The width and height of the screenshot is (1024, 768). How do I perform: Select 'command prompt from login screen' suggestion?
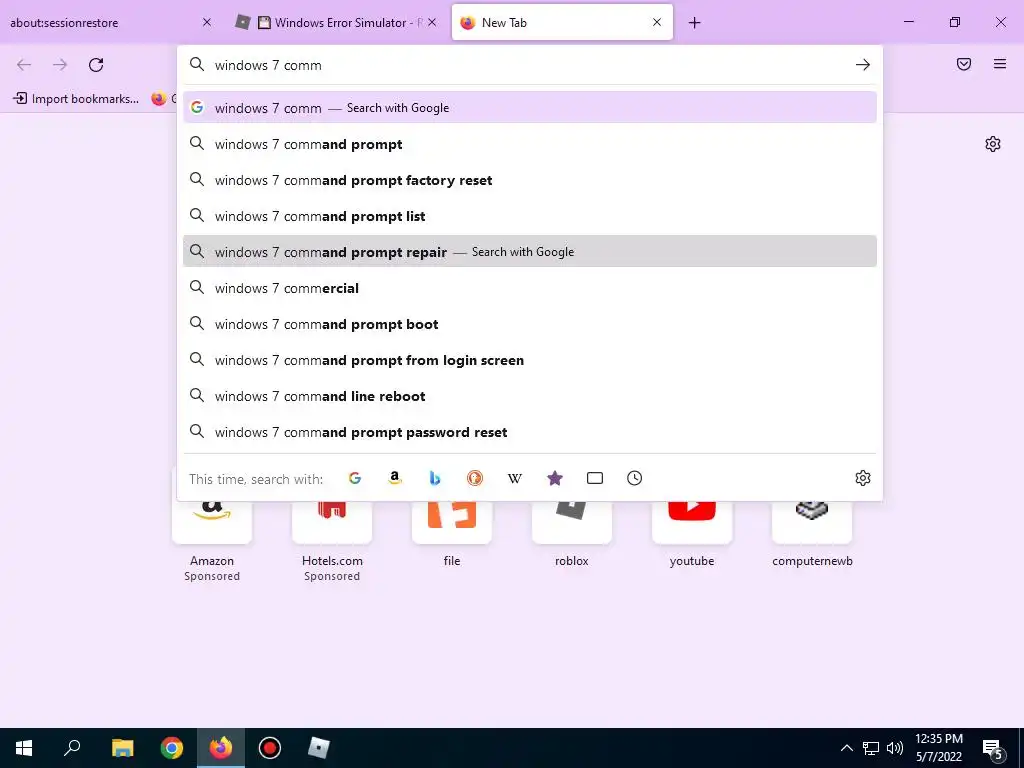point(530,360)
